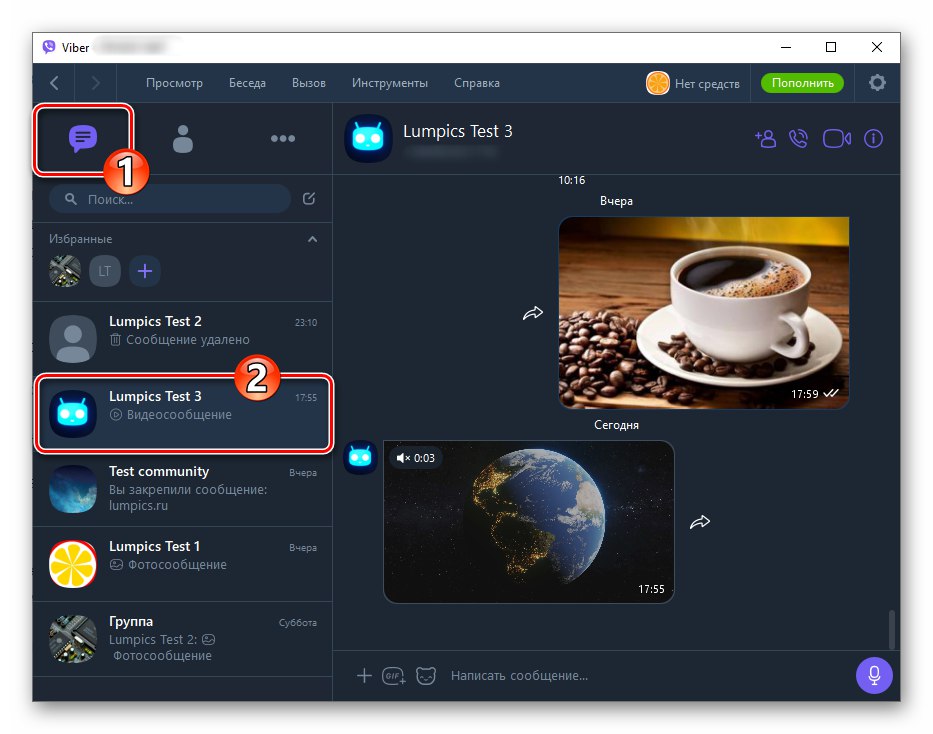
Task: Switch to the Contacts tab icon
Action: 183,139
